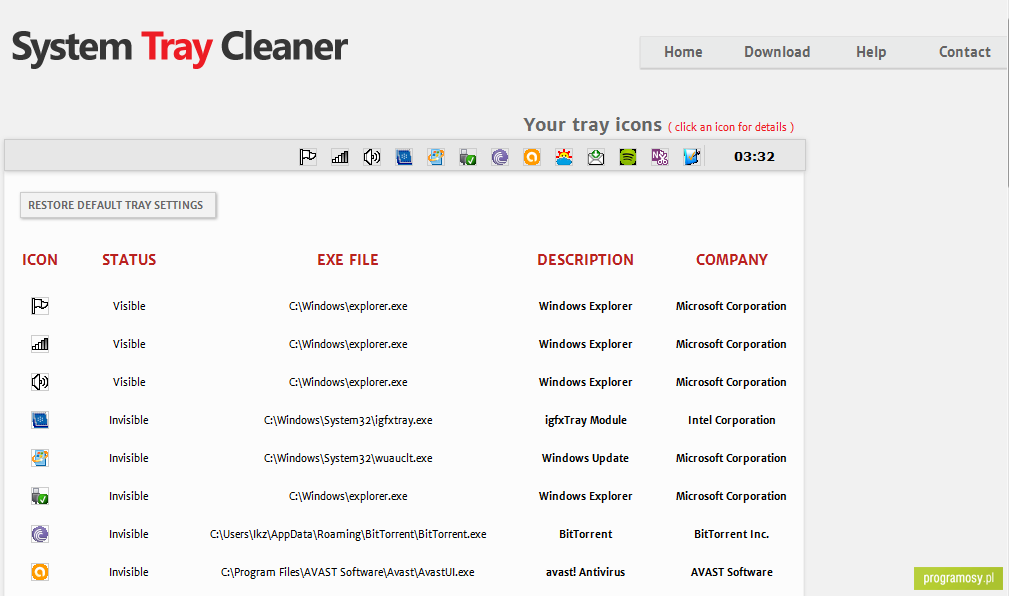Viewport: 1009px width, 596px height.
Task: Restore default tray settings
Action: (118, 205)
